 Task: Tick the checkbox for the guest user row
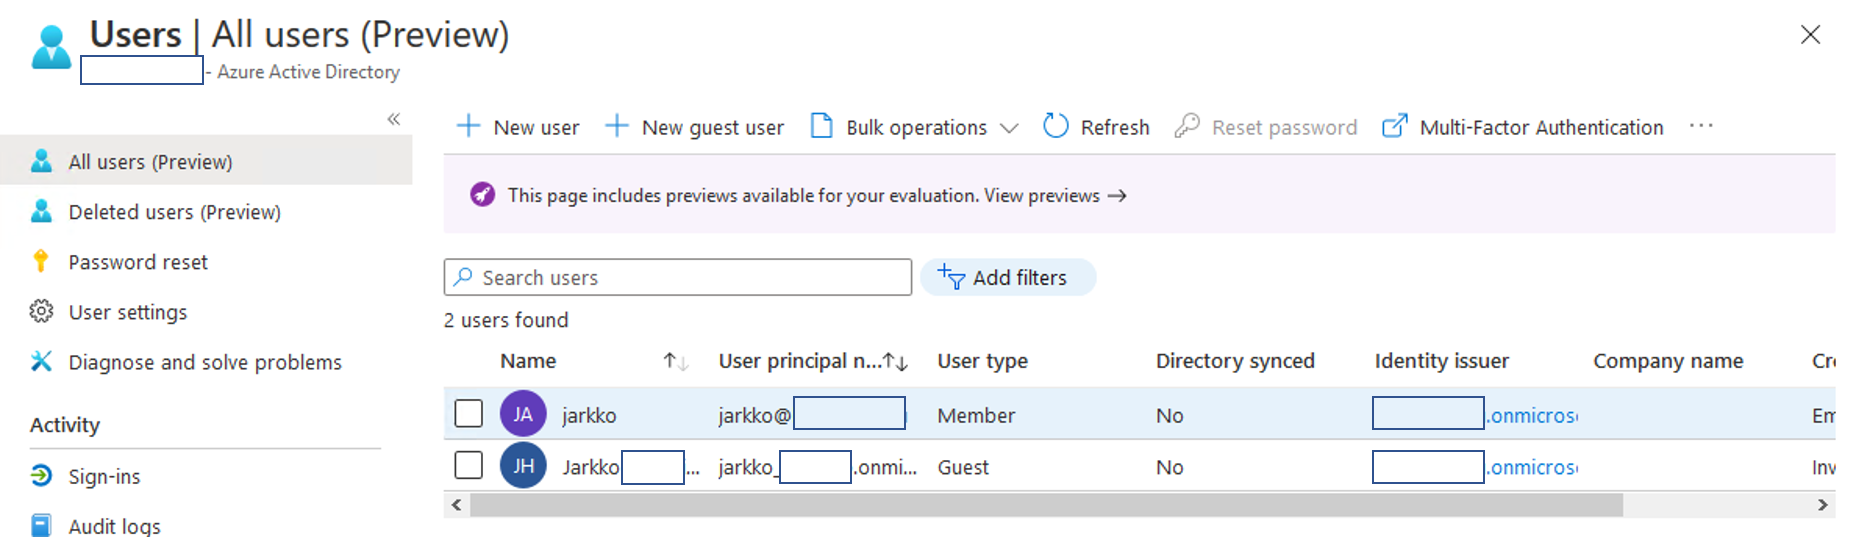click(x=469, y=466)
